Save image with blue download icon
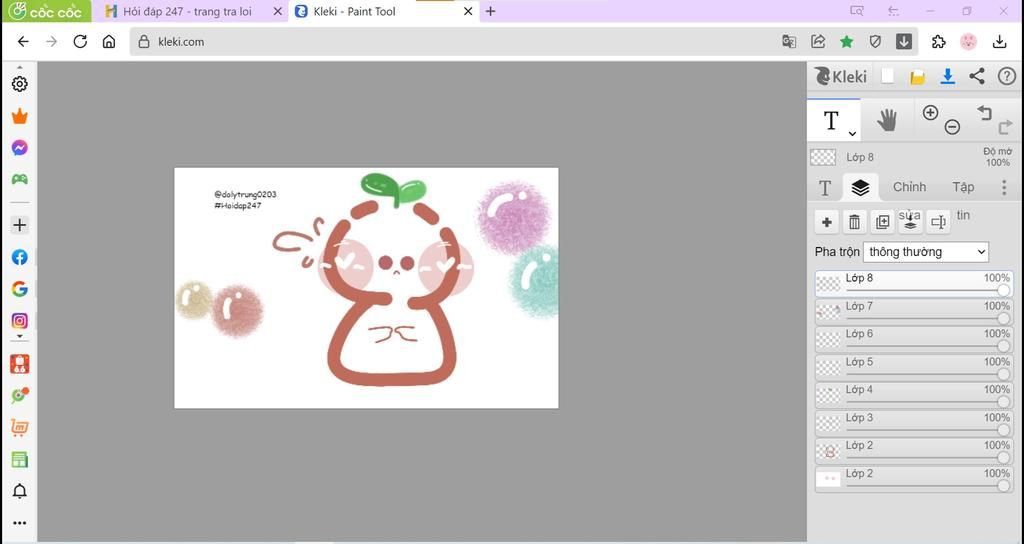This screenshot has width=1024, height=544. tap(948, 76)
